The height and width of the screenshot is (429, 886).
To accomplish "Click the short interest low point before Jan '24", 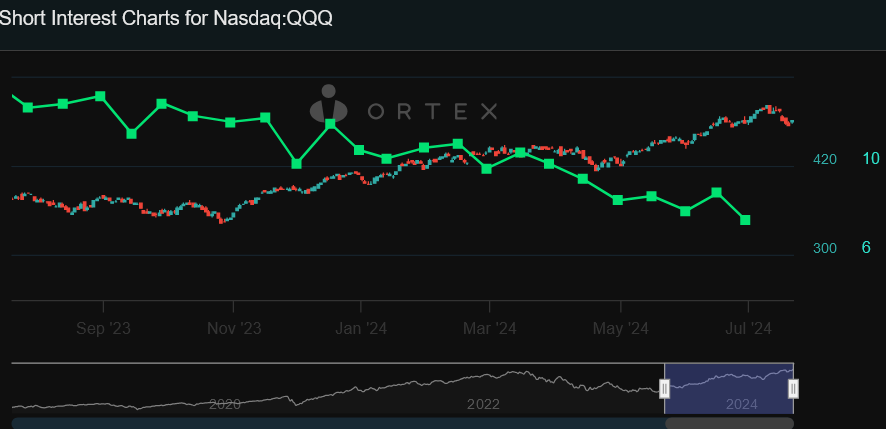I will (297, 163).
